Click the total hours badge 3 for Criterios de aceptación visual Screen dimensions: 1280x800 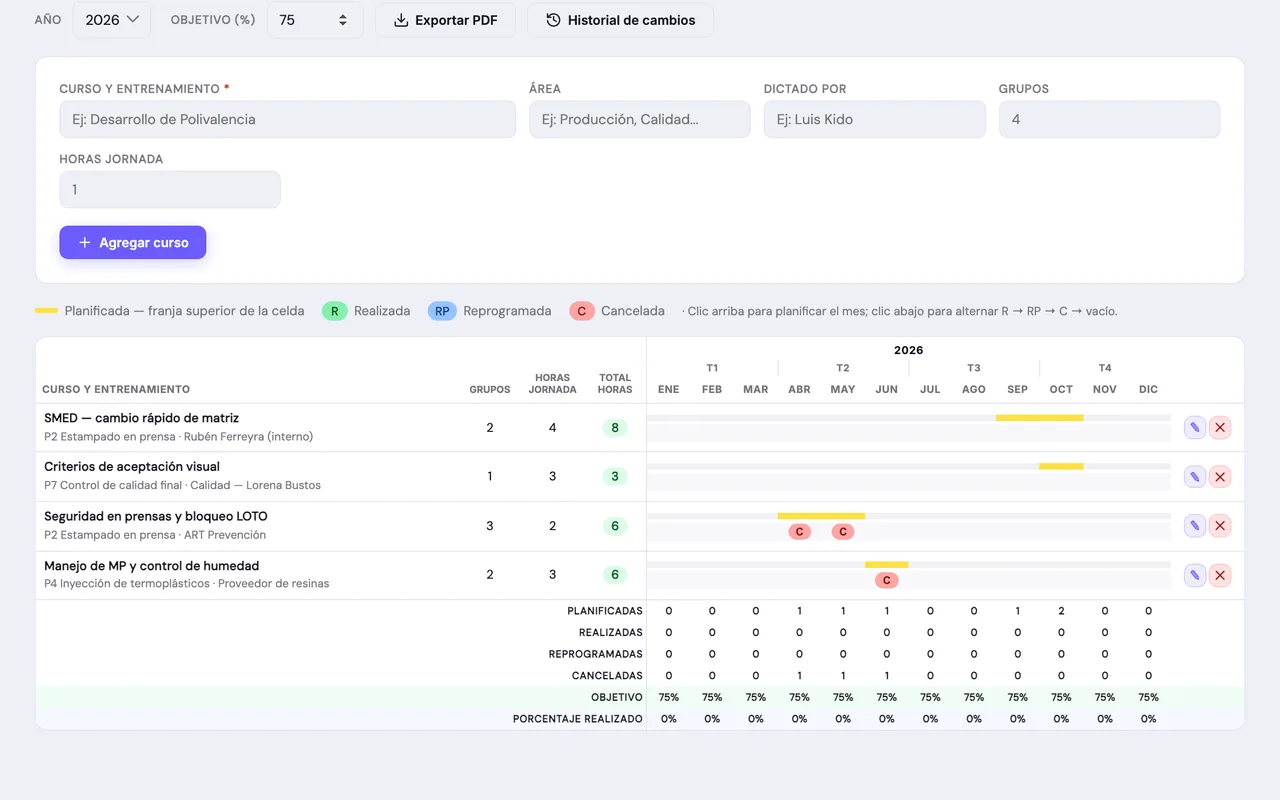coord(615,477)
